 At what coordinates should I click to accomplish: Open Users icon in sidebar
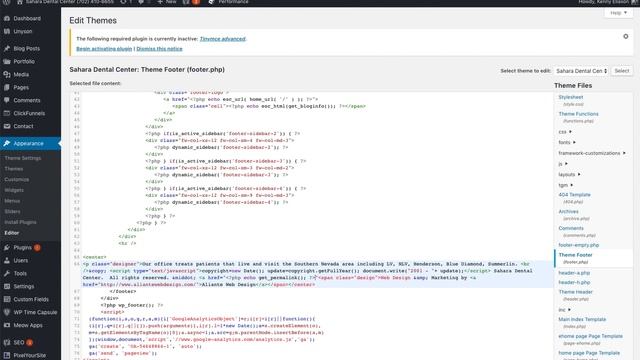tap(7, 260)
